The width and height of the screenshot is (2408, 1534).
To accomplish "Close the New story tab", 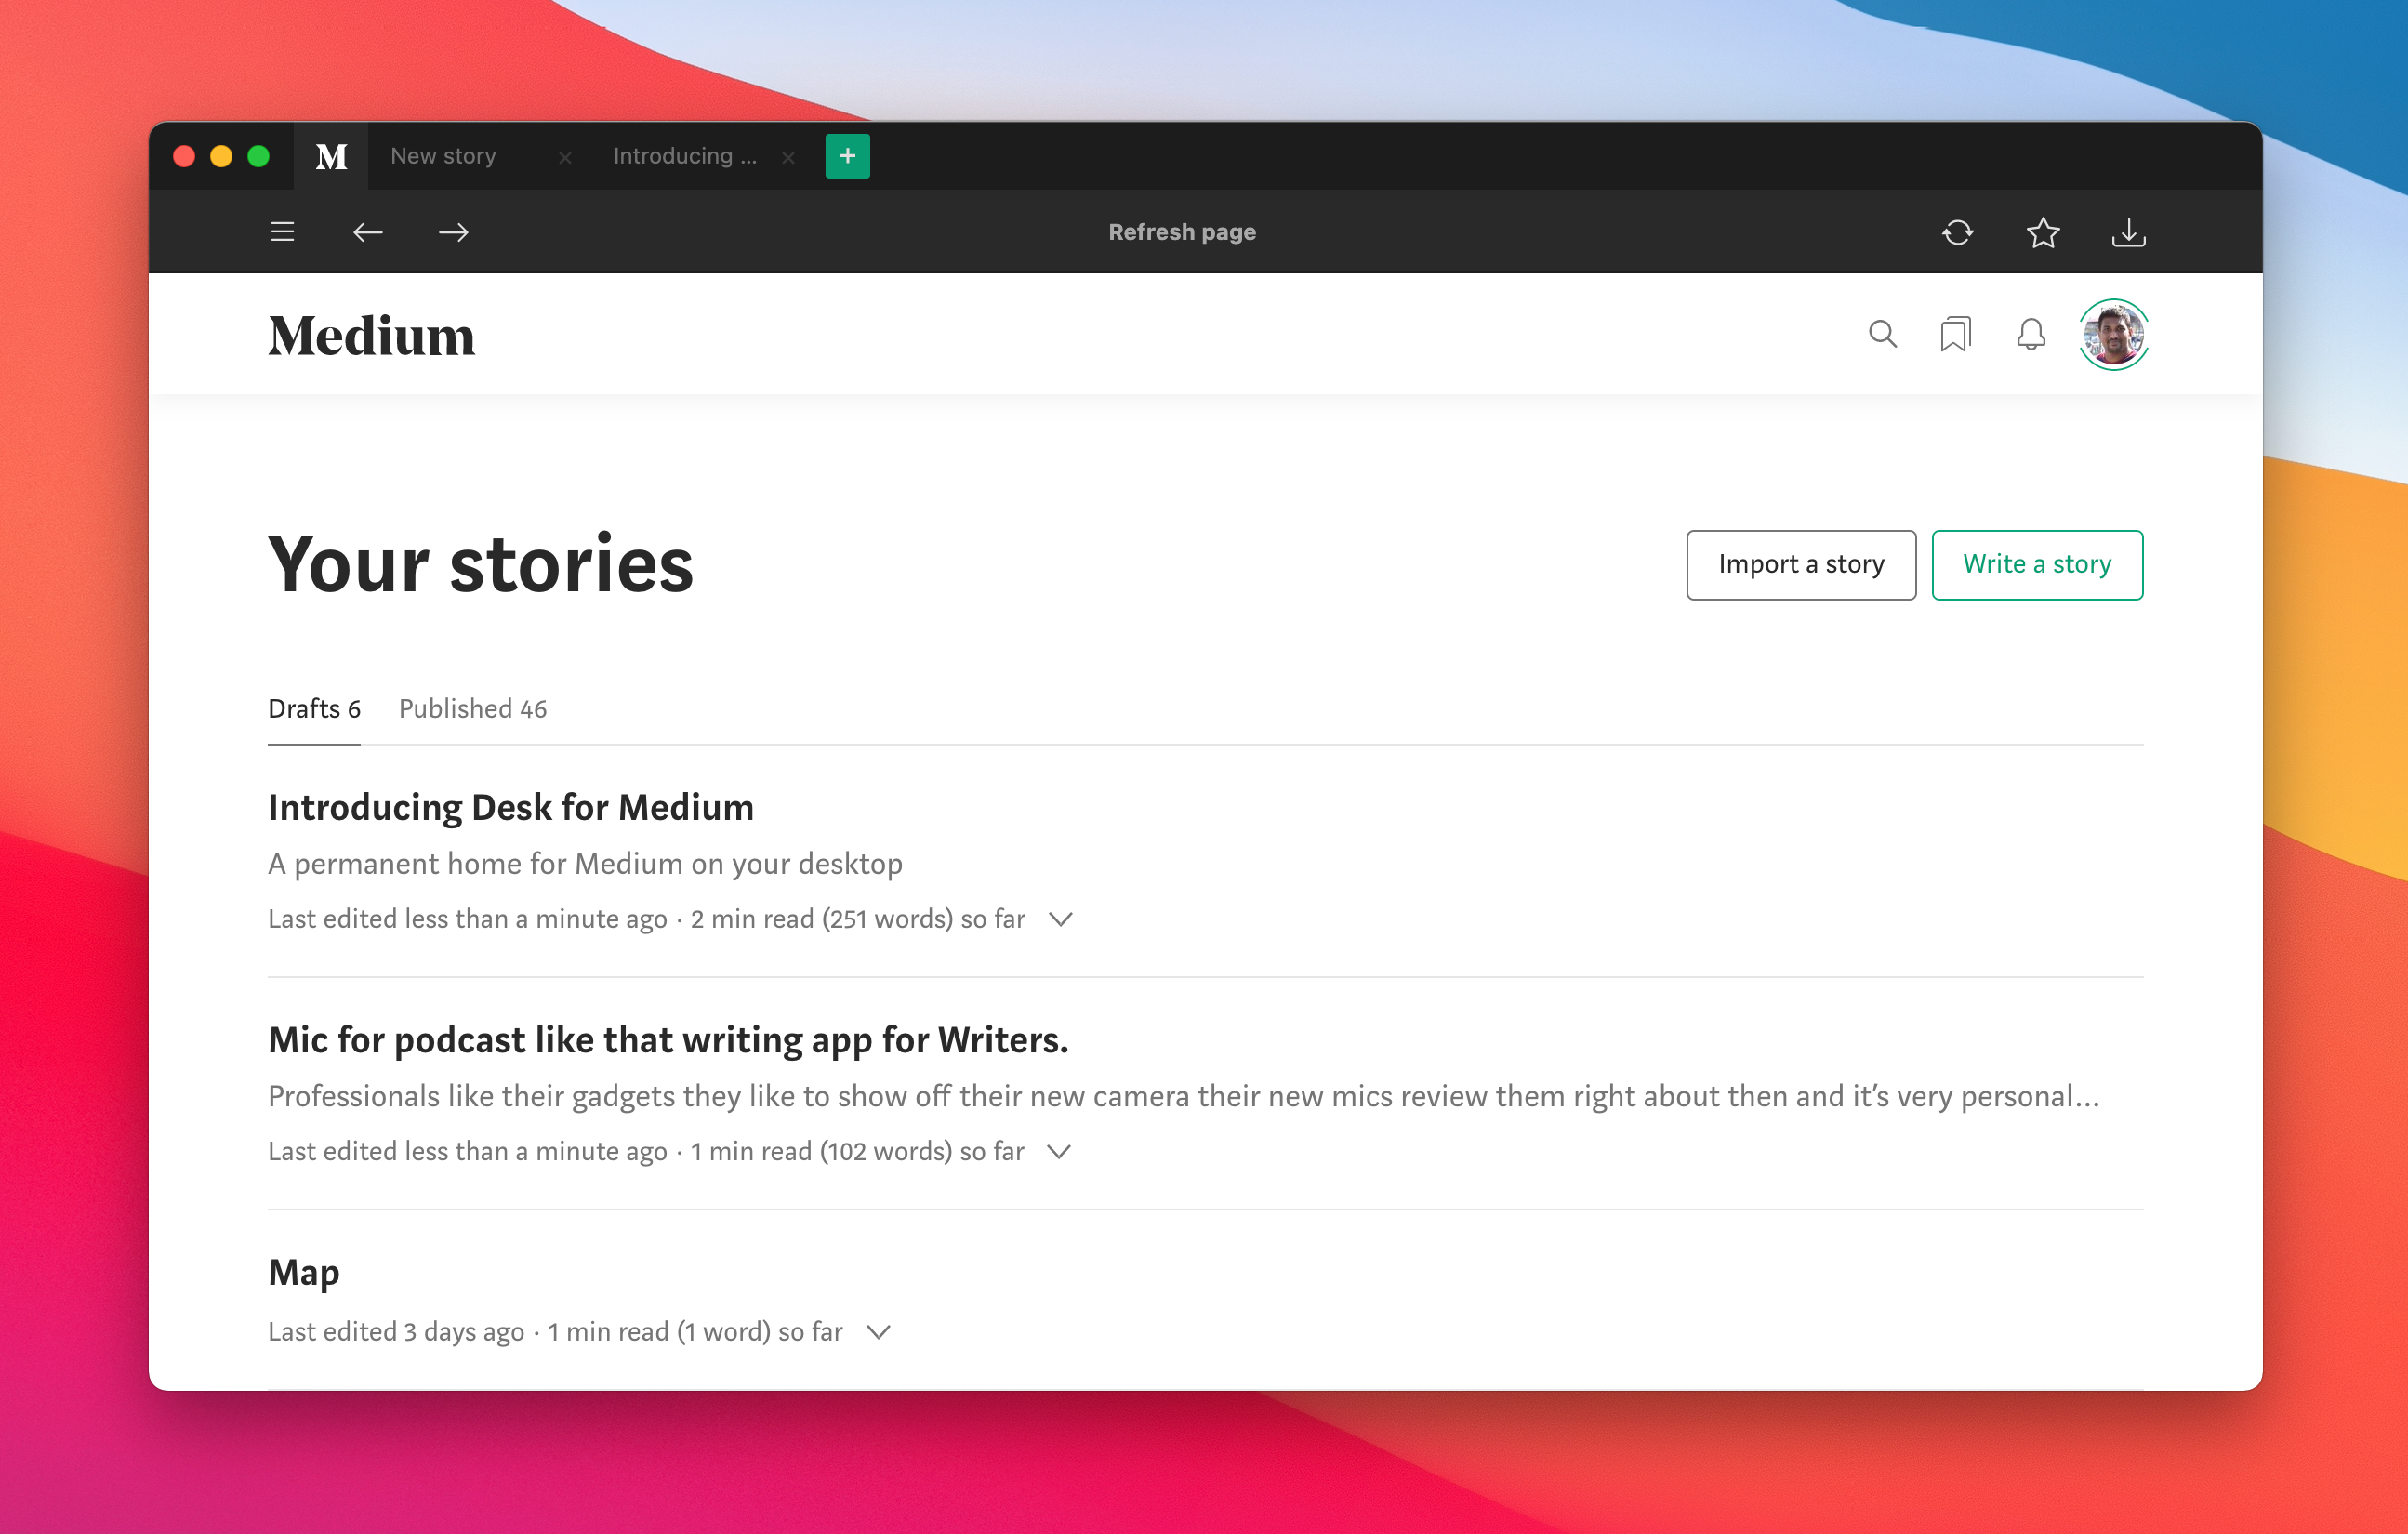I will [x=565, y=157].
